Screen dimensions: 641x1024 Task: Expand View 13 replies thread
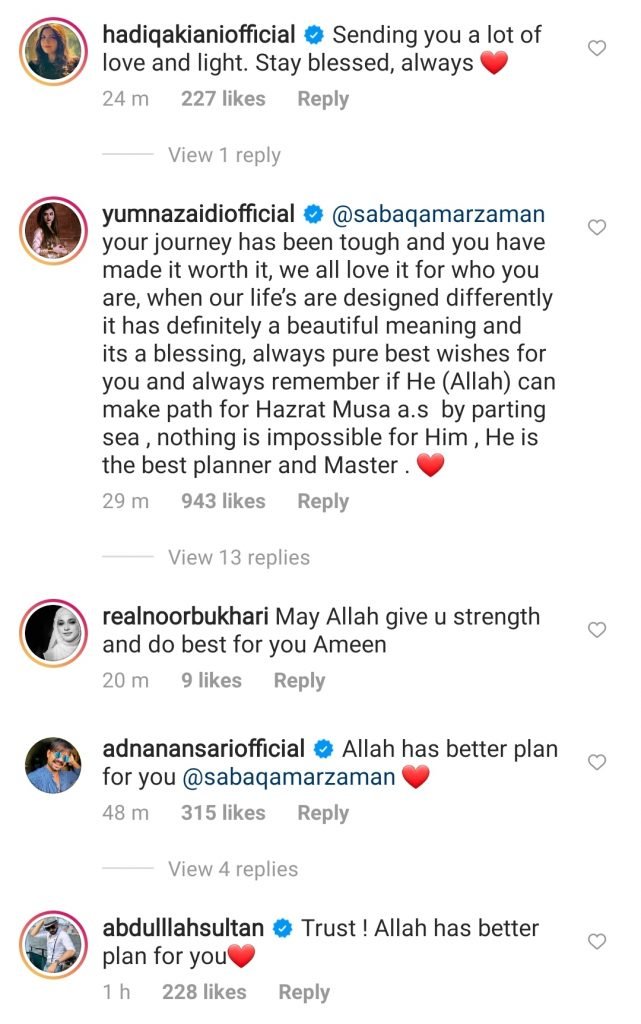(238, 557)
